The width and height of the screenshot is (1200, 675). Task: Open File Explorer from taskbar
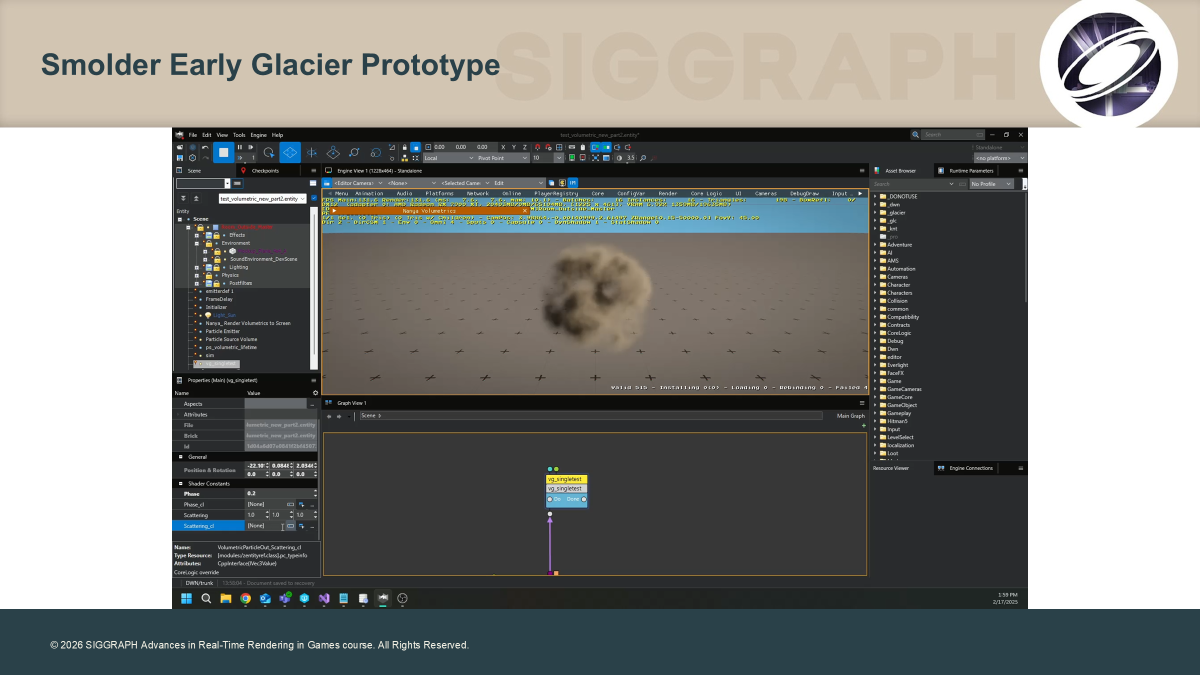[x=226, y=598]
